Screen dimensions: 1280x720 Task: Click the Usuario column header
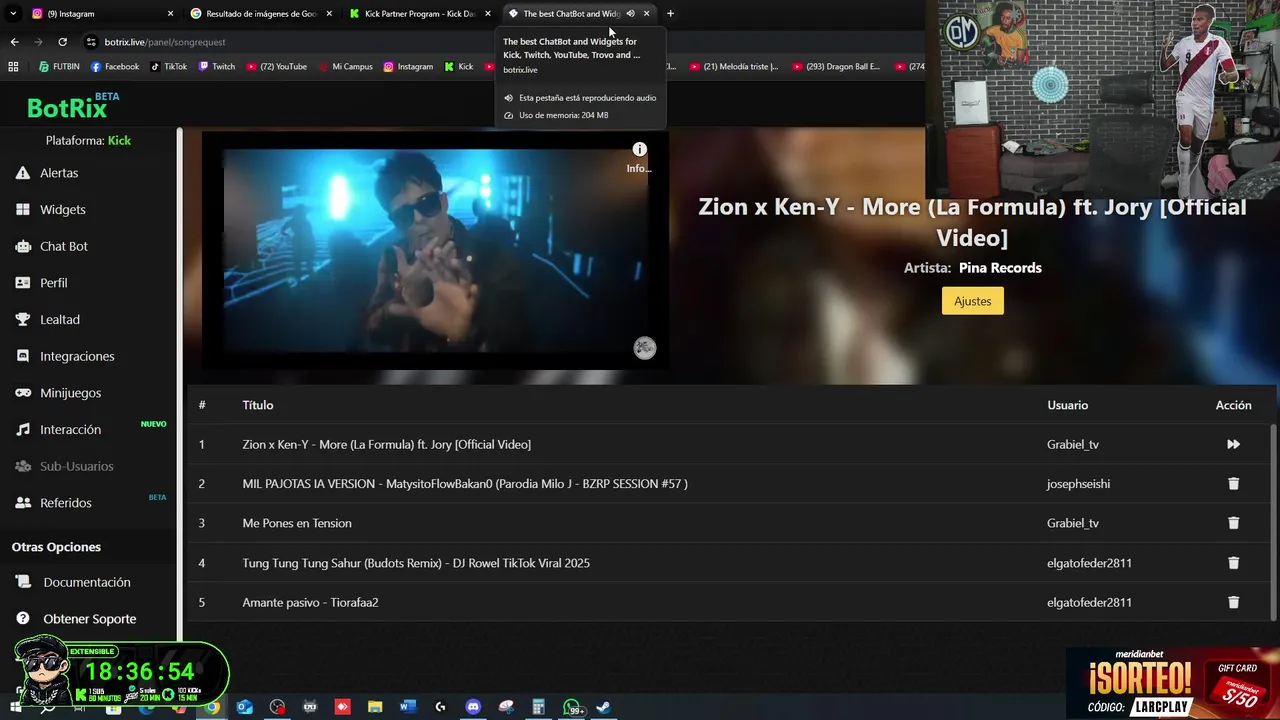click(x=1067, y=405)
